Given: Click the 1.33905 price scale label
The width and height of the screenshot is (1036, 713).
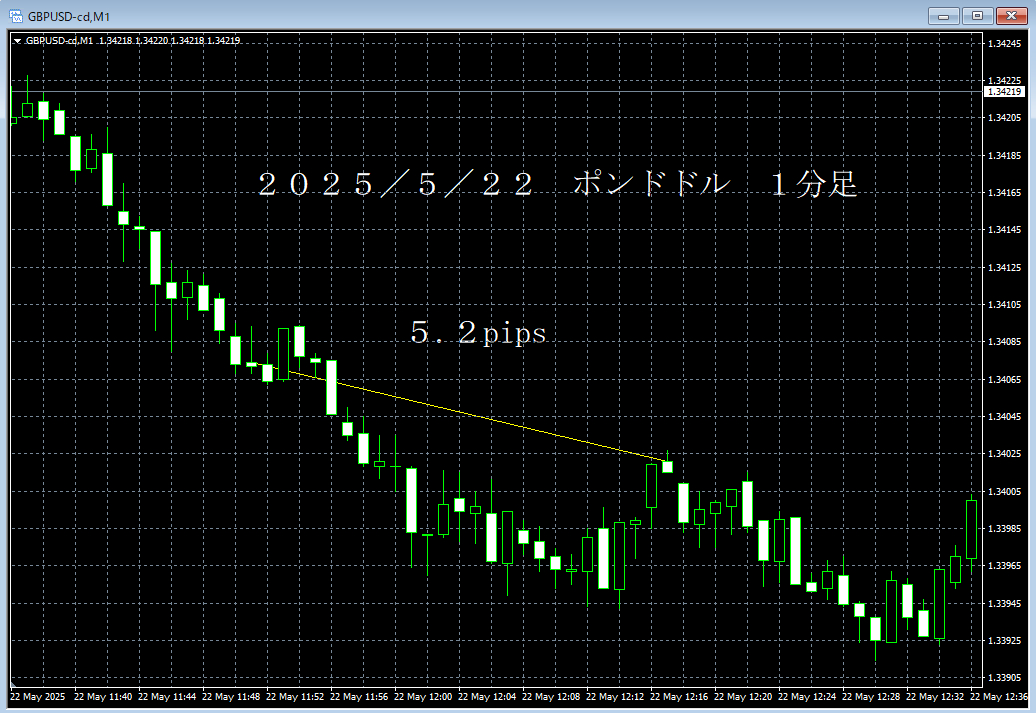Looking at the screenshot, I should coord(1004,678).
